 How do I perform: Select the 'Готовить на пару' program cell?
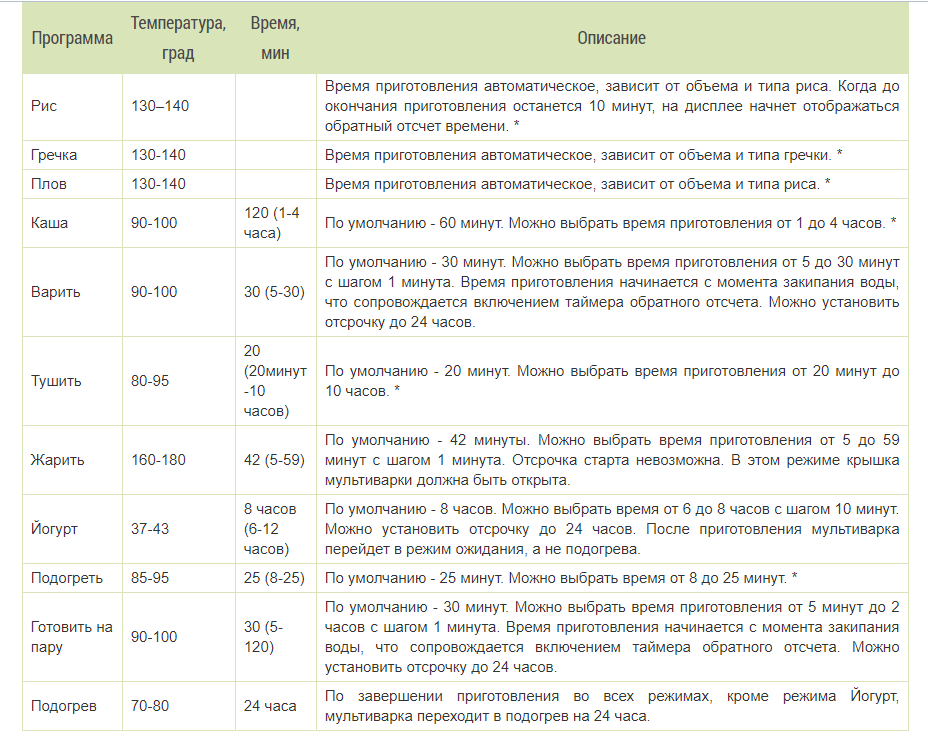[72, 637]
